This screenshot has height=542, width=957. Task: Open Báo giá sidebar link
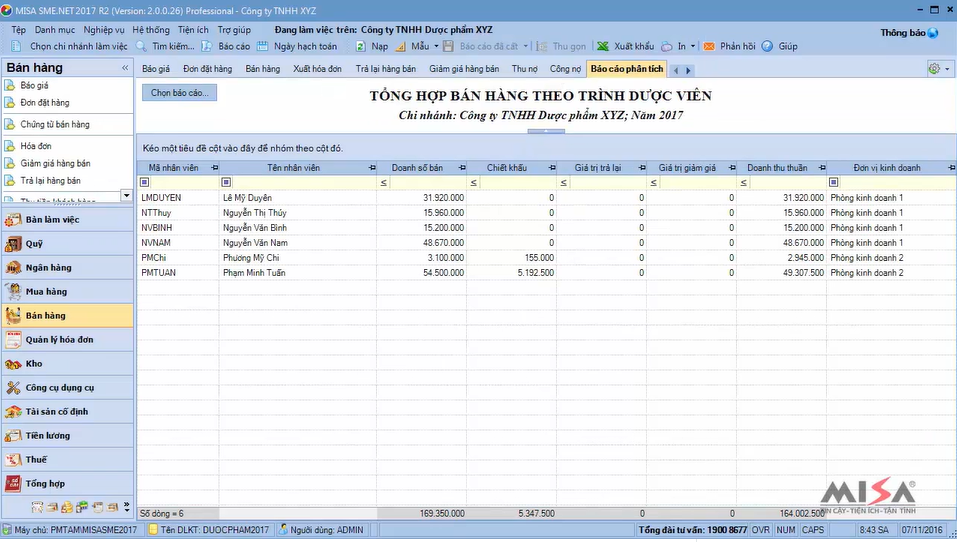pyautogui.click(x=34, y=85)
